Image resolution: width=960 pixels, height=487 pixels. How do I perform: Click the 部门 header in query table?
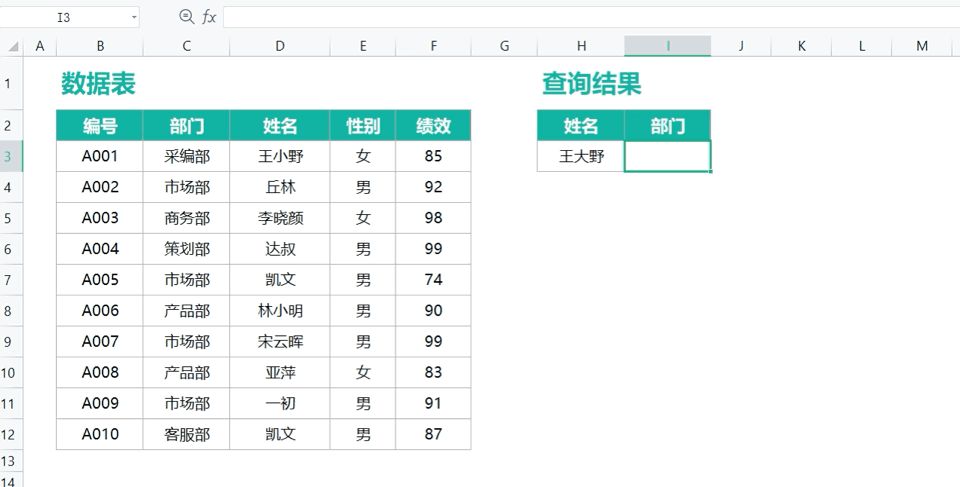click(x=667, y=126)
